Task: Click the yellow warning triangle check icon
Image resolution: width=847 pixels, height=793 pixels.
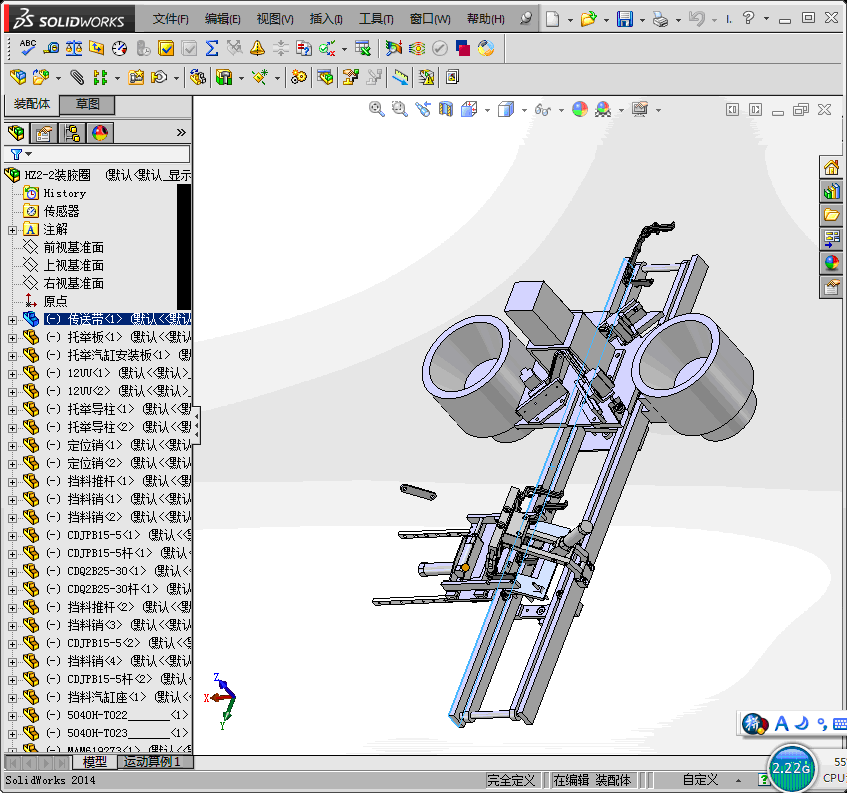Action: click(x=258, y=48)
